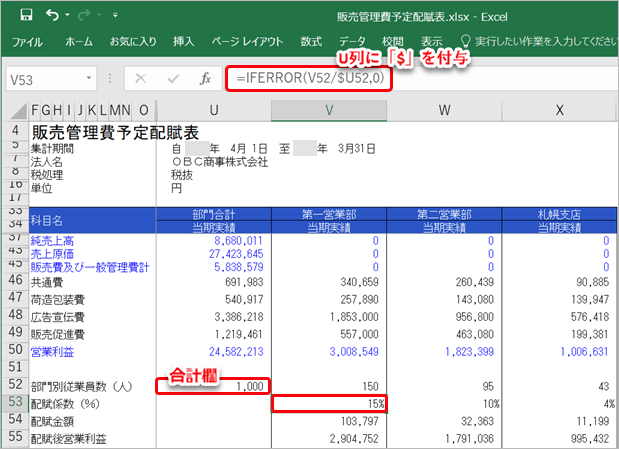Open the Customize Quick Access Toolbar dropdown

tap(115, 15)
